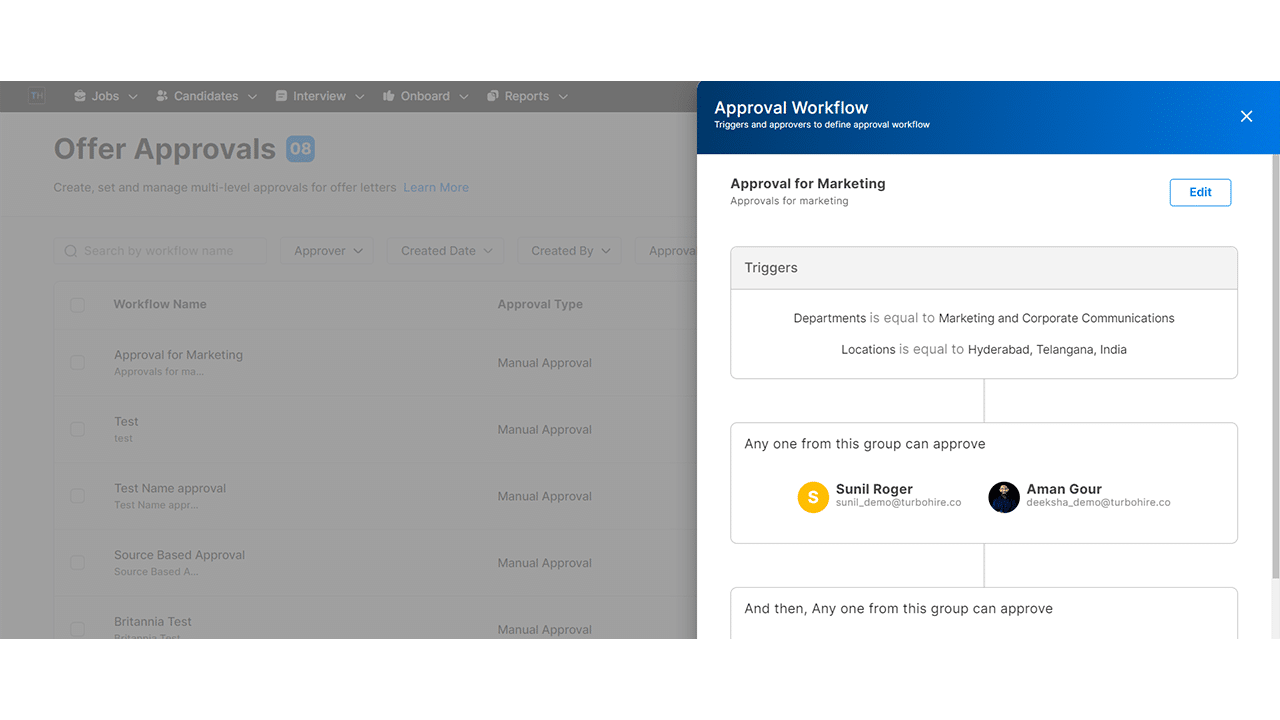Open the Learn More link
1280x720 pixels.
[x=435, y=187]
